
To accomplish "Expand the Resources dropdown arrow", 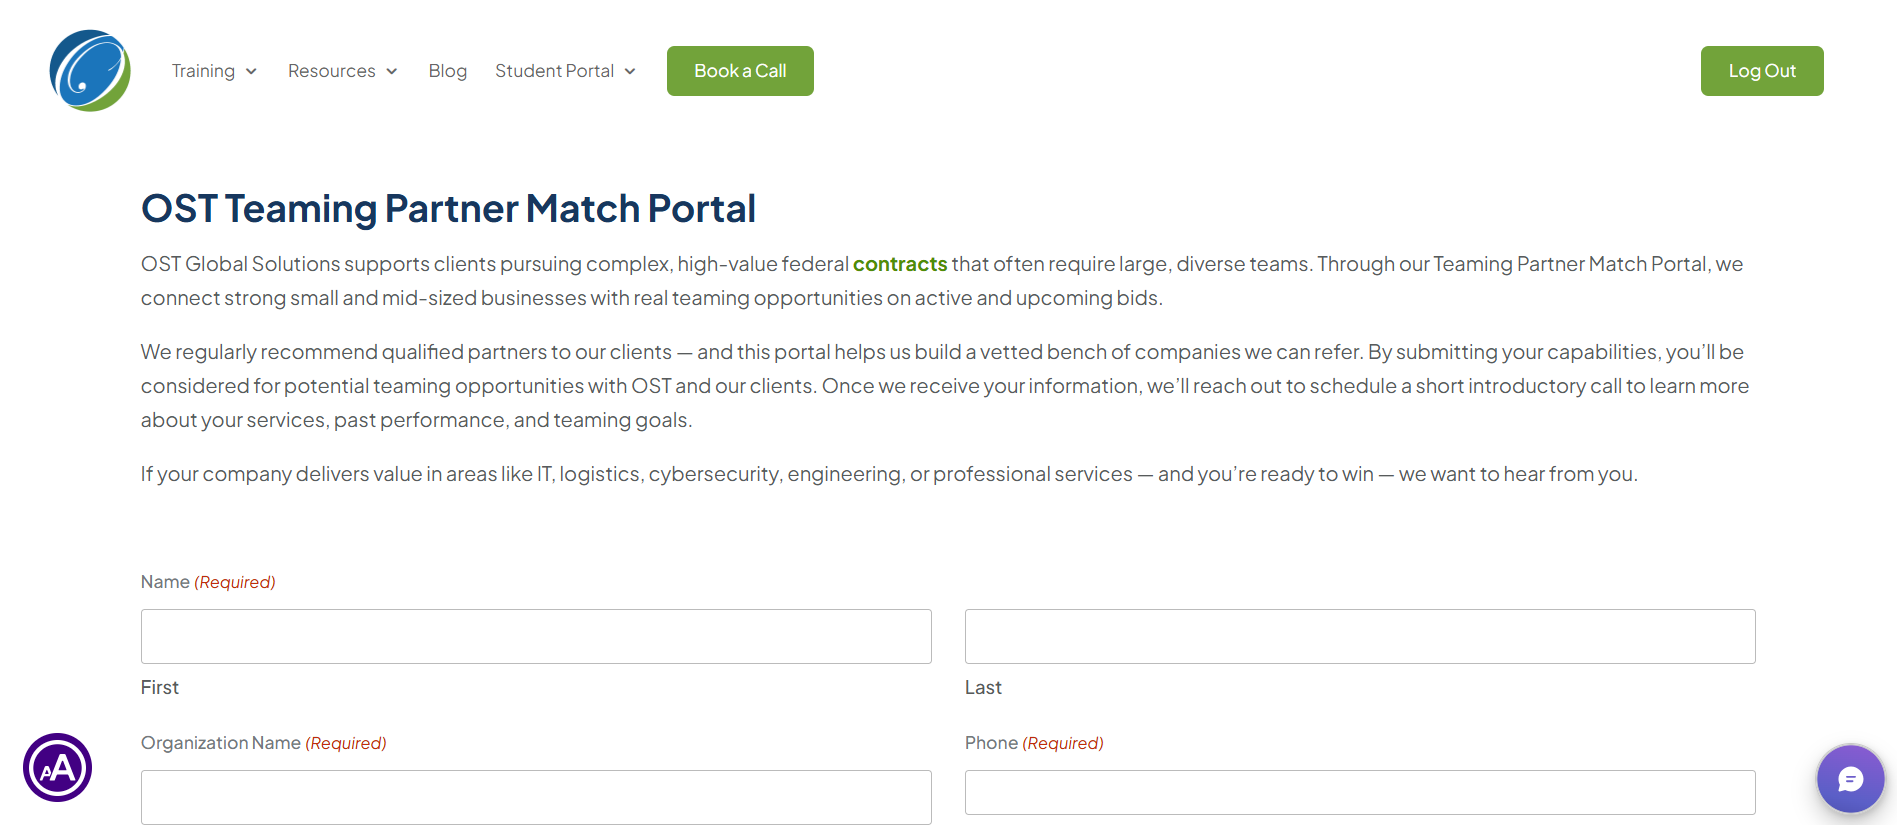I will [x=392, y=72].
